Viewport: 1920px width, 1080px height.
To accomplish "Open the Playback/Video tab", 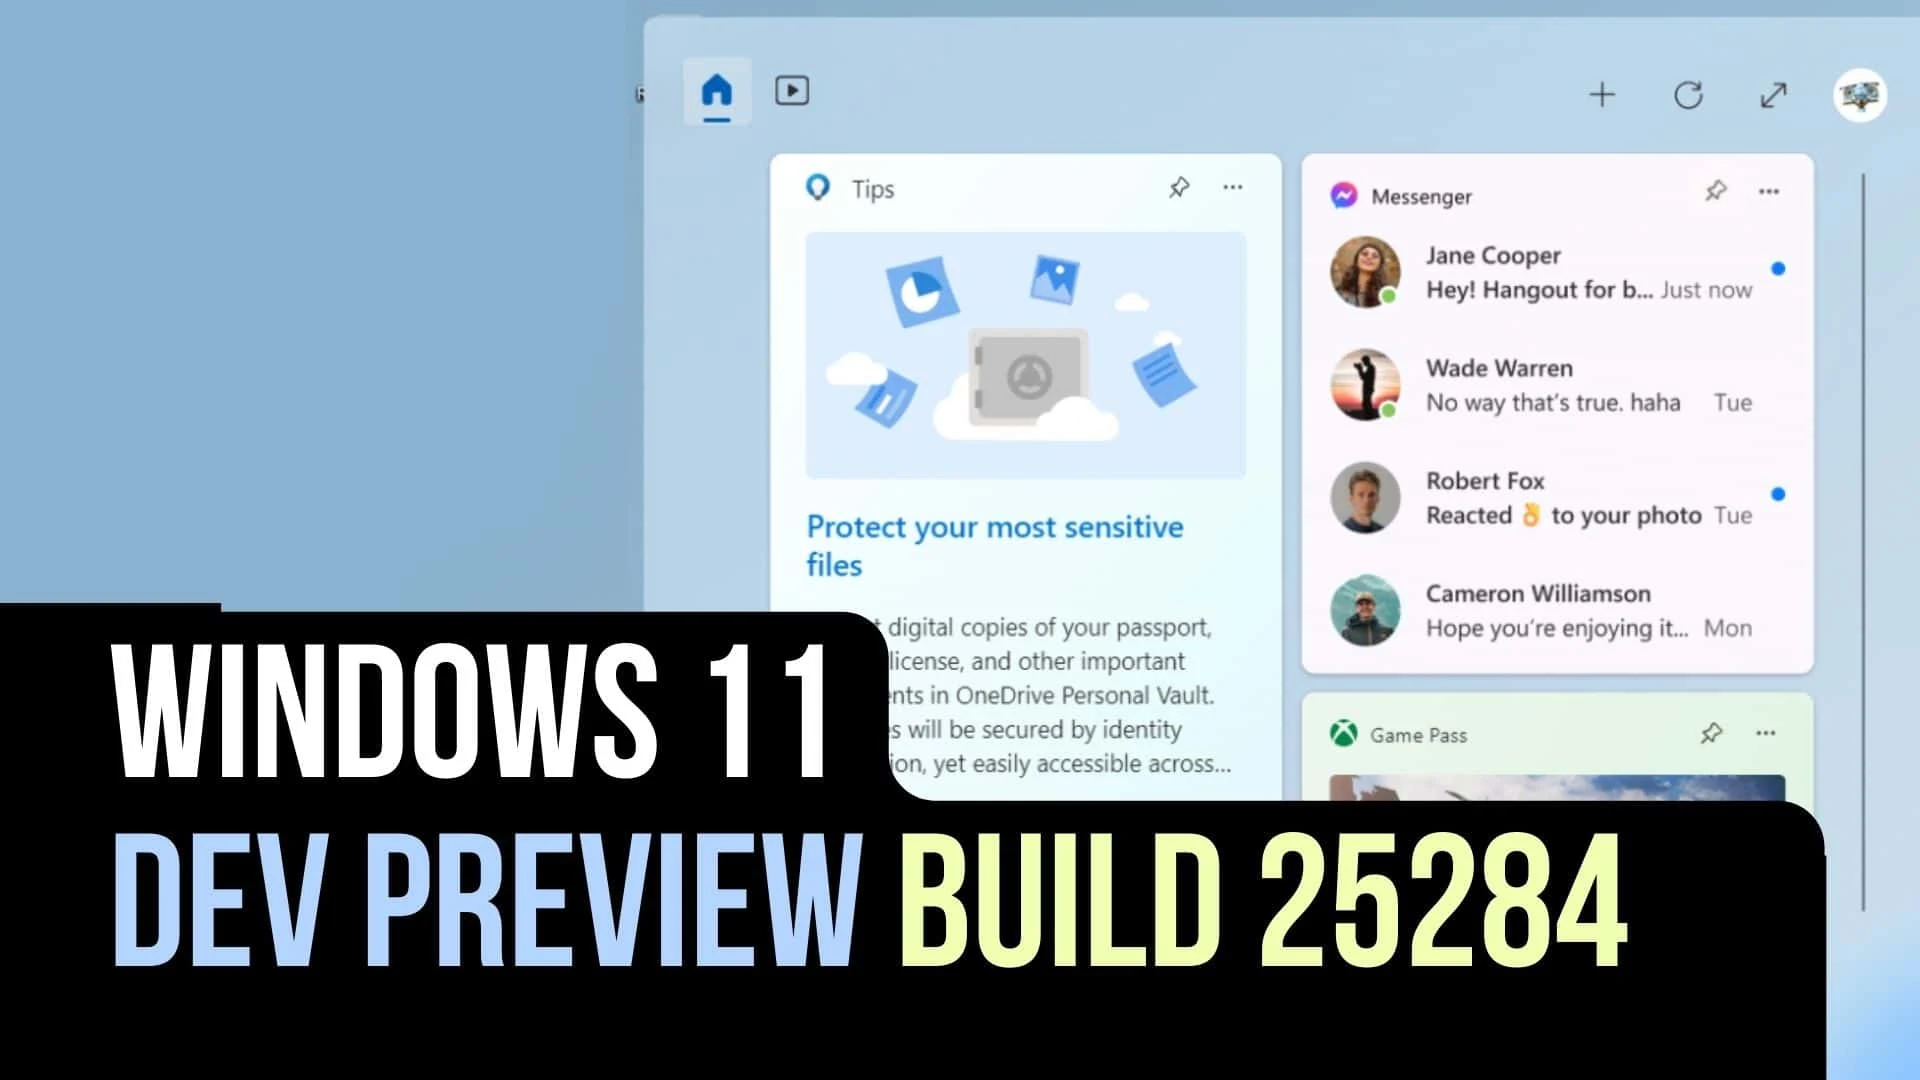I will 793,90.
